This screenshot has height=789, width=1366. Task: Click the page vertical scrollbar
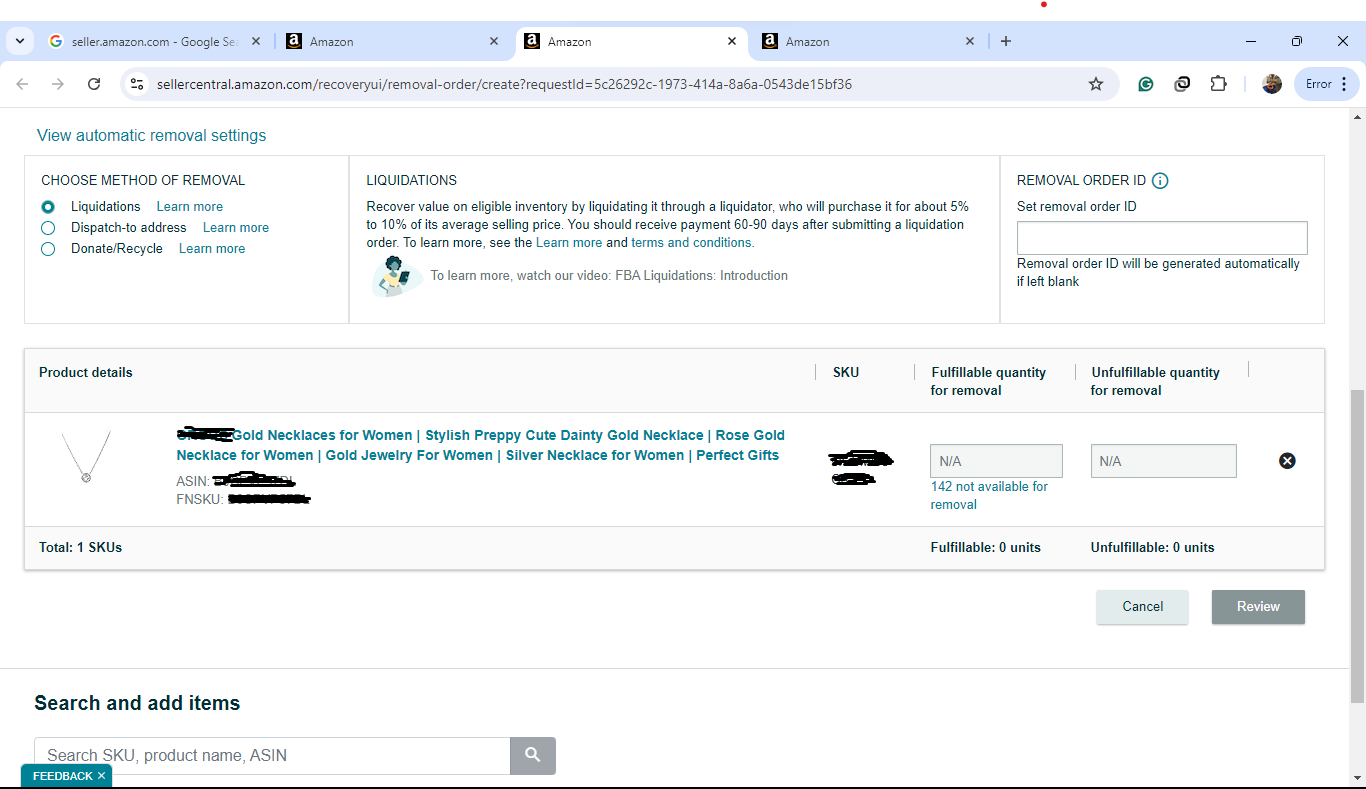pyautogui.click(x=1357, y=545)
